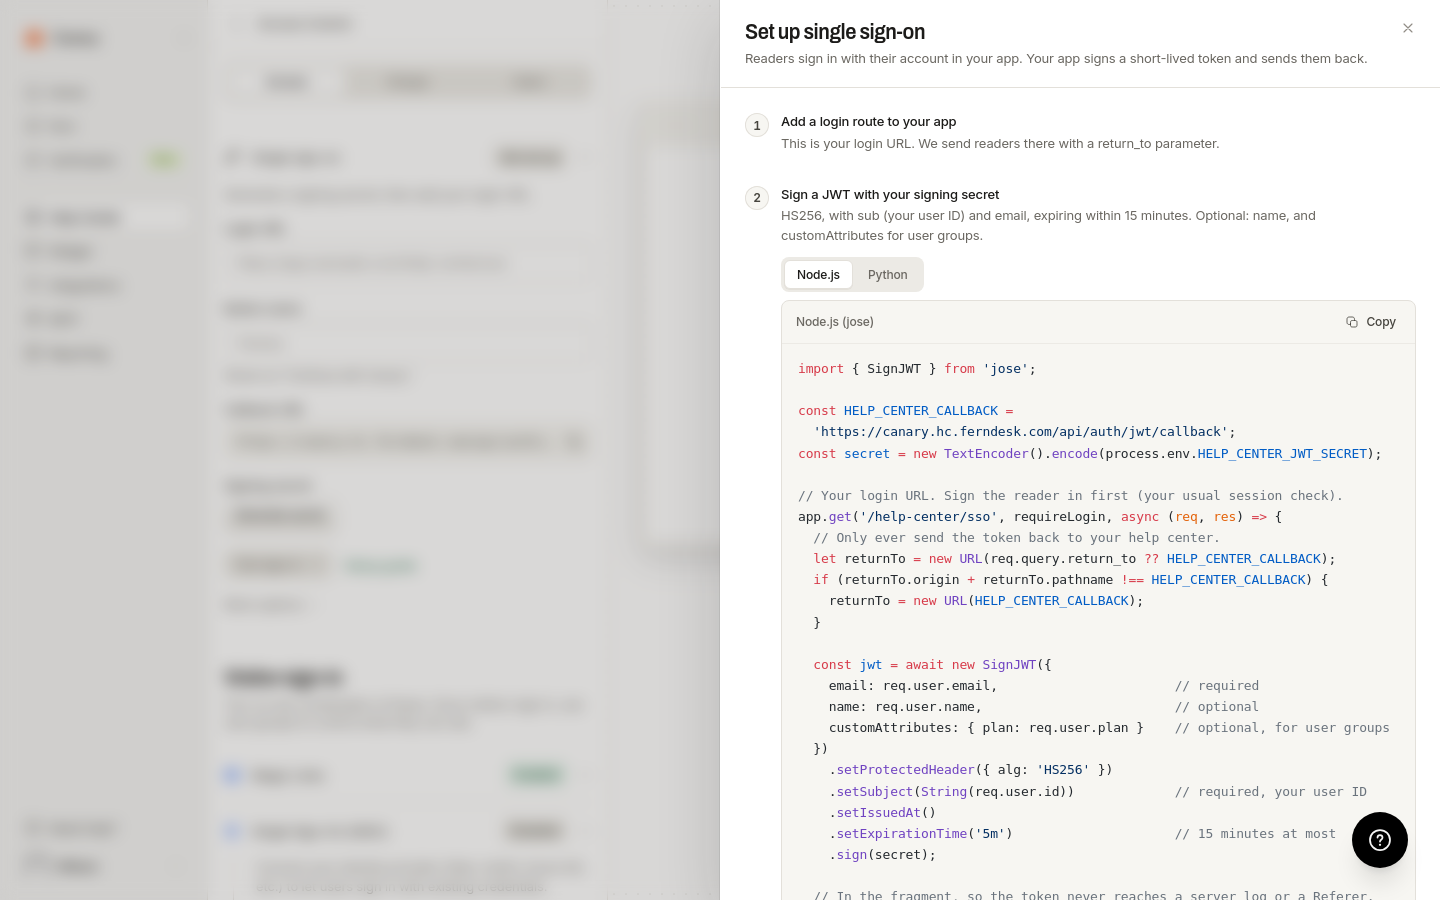Viewport: 1440px width, 900px height.
Task: Click the app.get('/help-center/sso') code line
Action: click(1040, 517)
